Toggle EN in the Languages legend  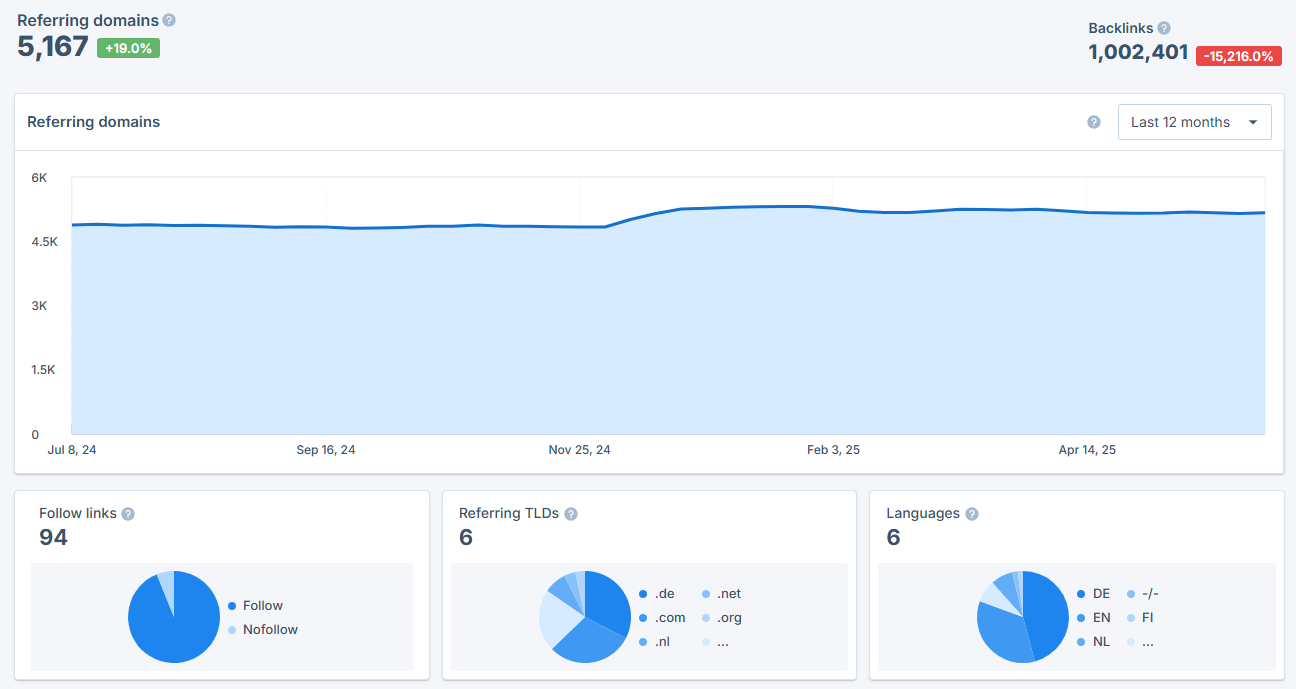tap(1101, 617)
